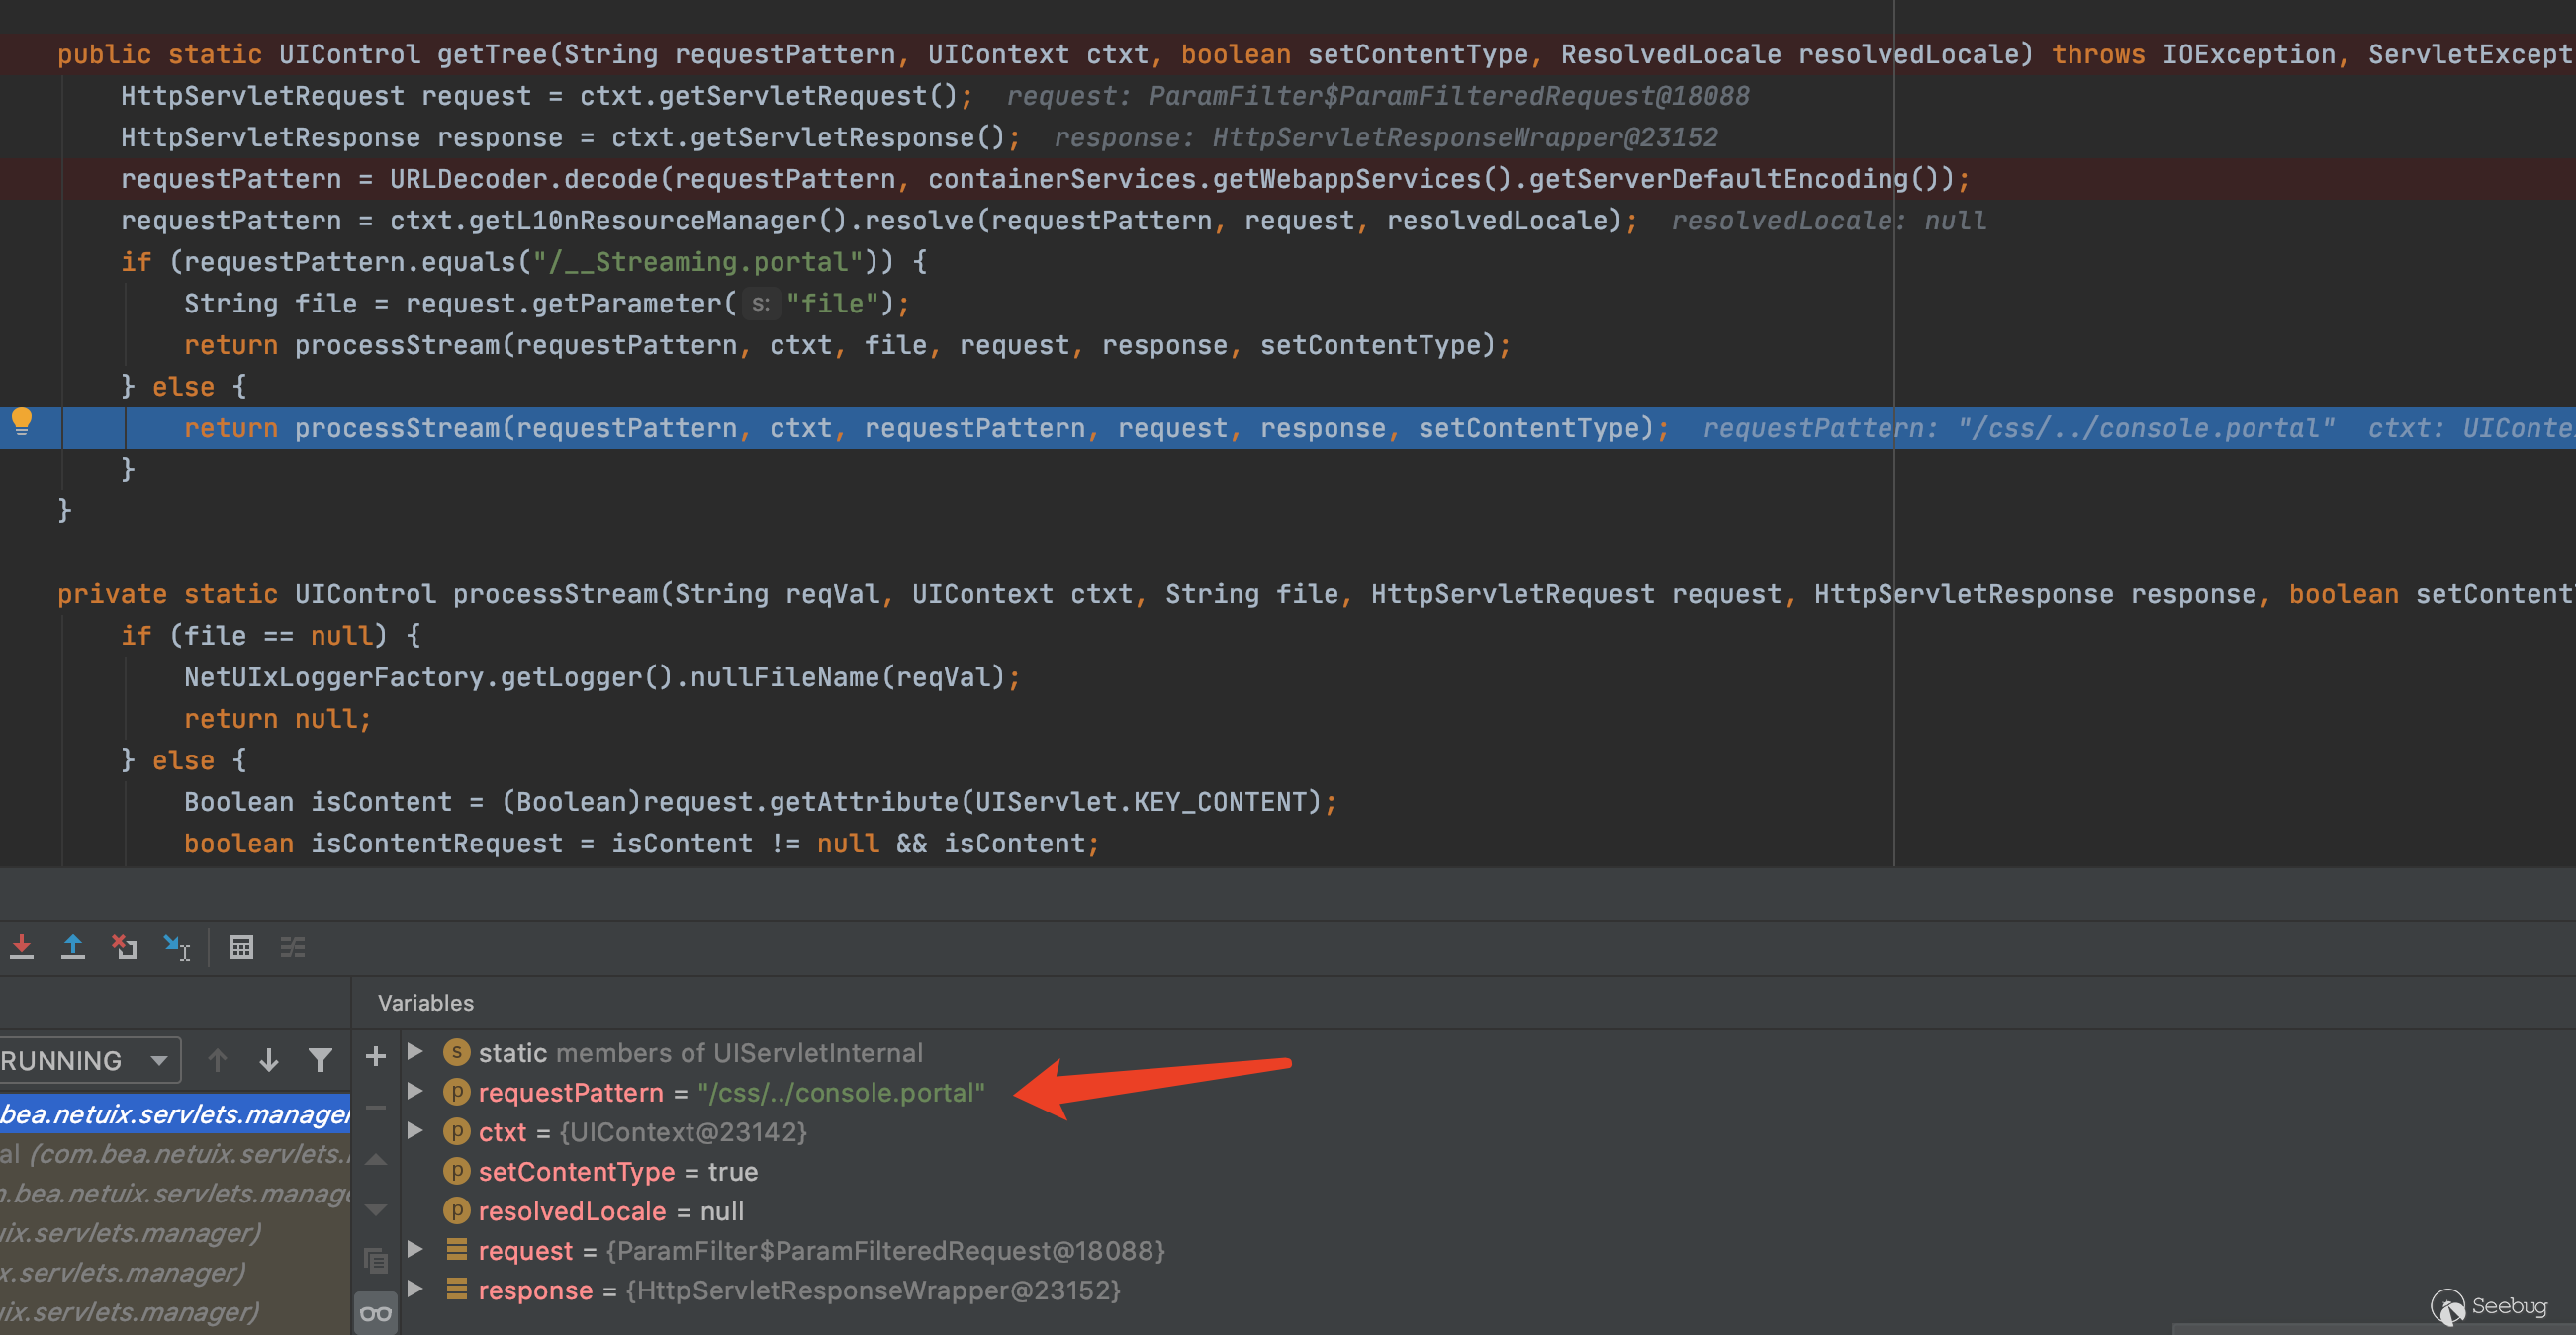Toggle the frames filter funnel icon
The height and width of the screenshot is (1335, 2576).
320,1060
